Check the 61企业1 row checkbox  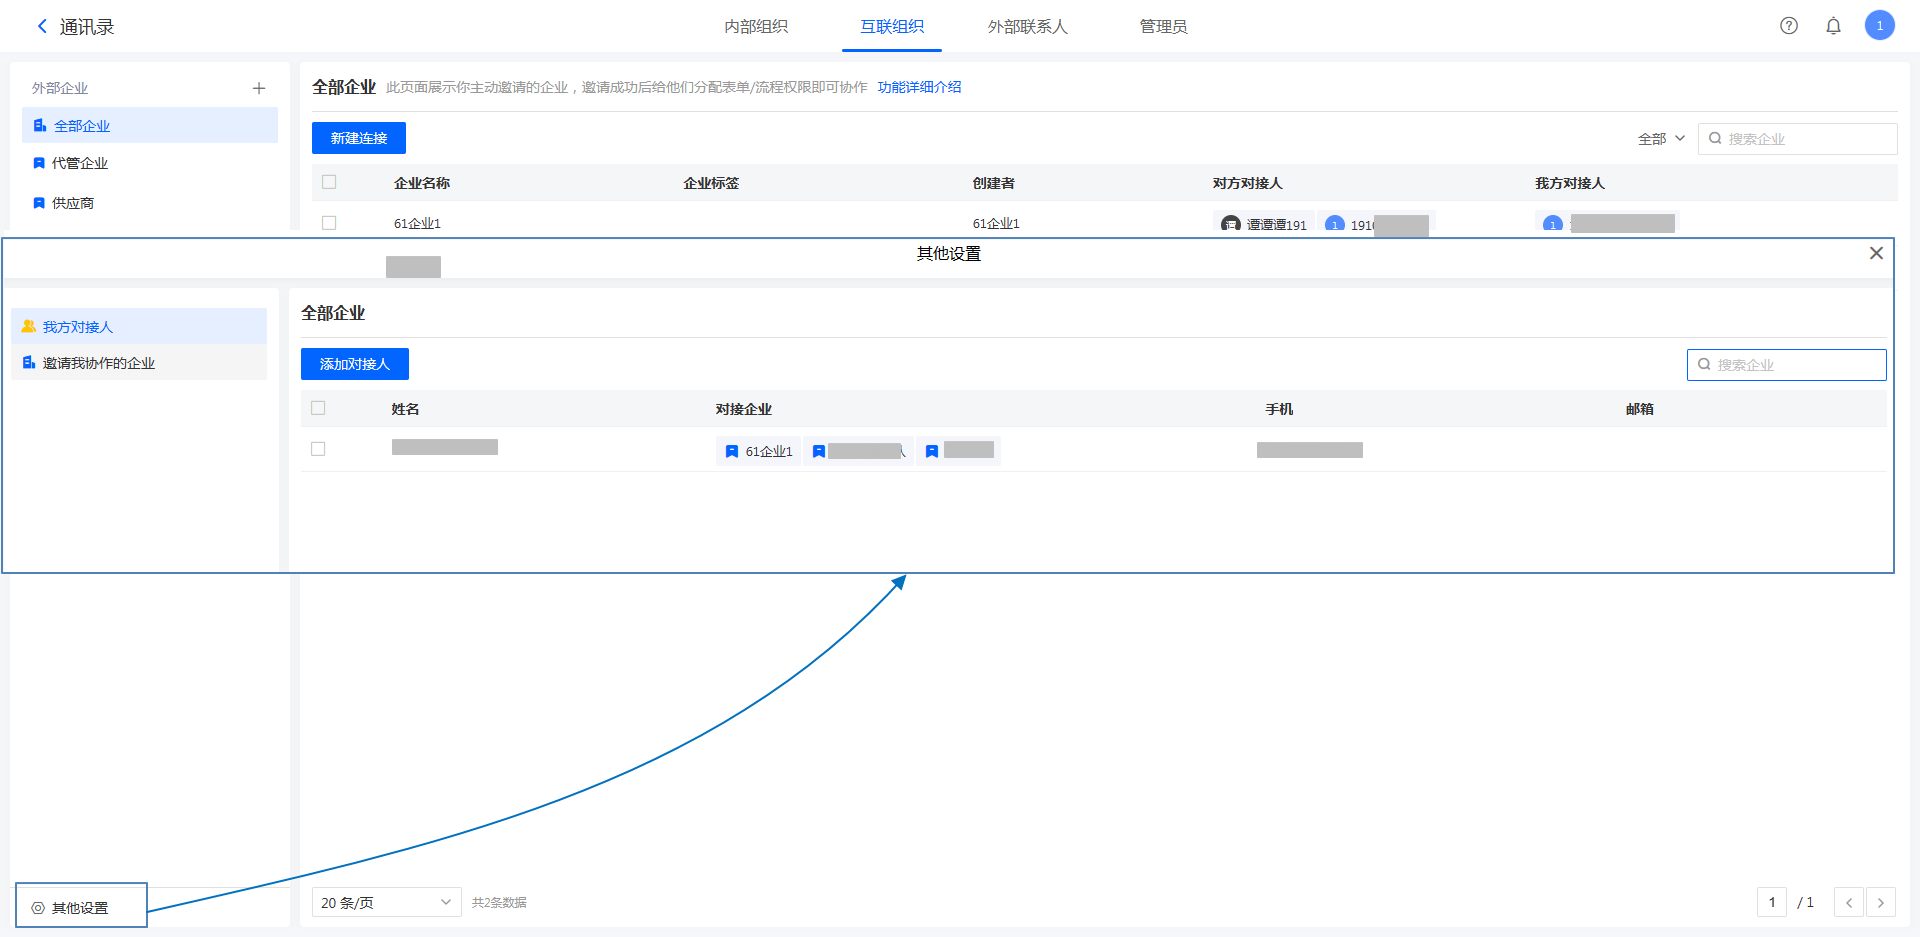coord(329,223)
